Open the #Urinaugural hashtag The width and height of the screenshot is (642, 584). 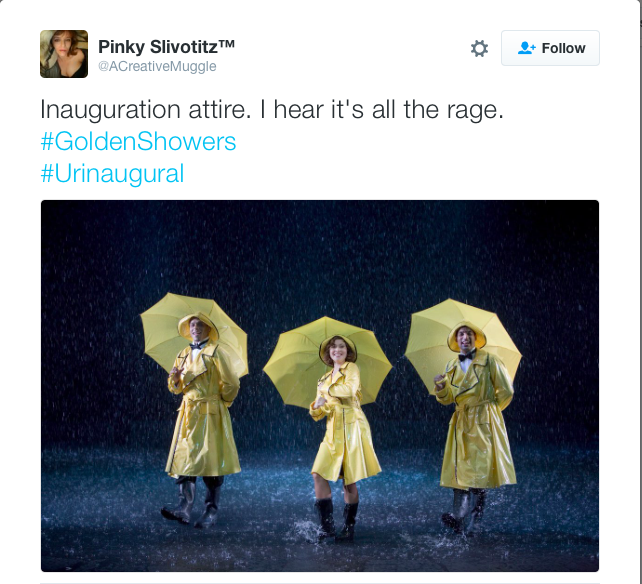click(112, 174)
